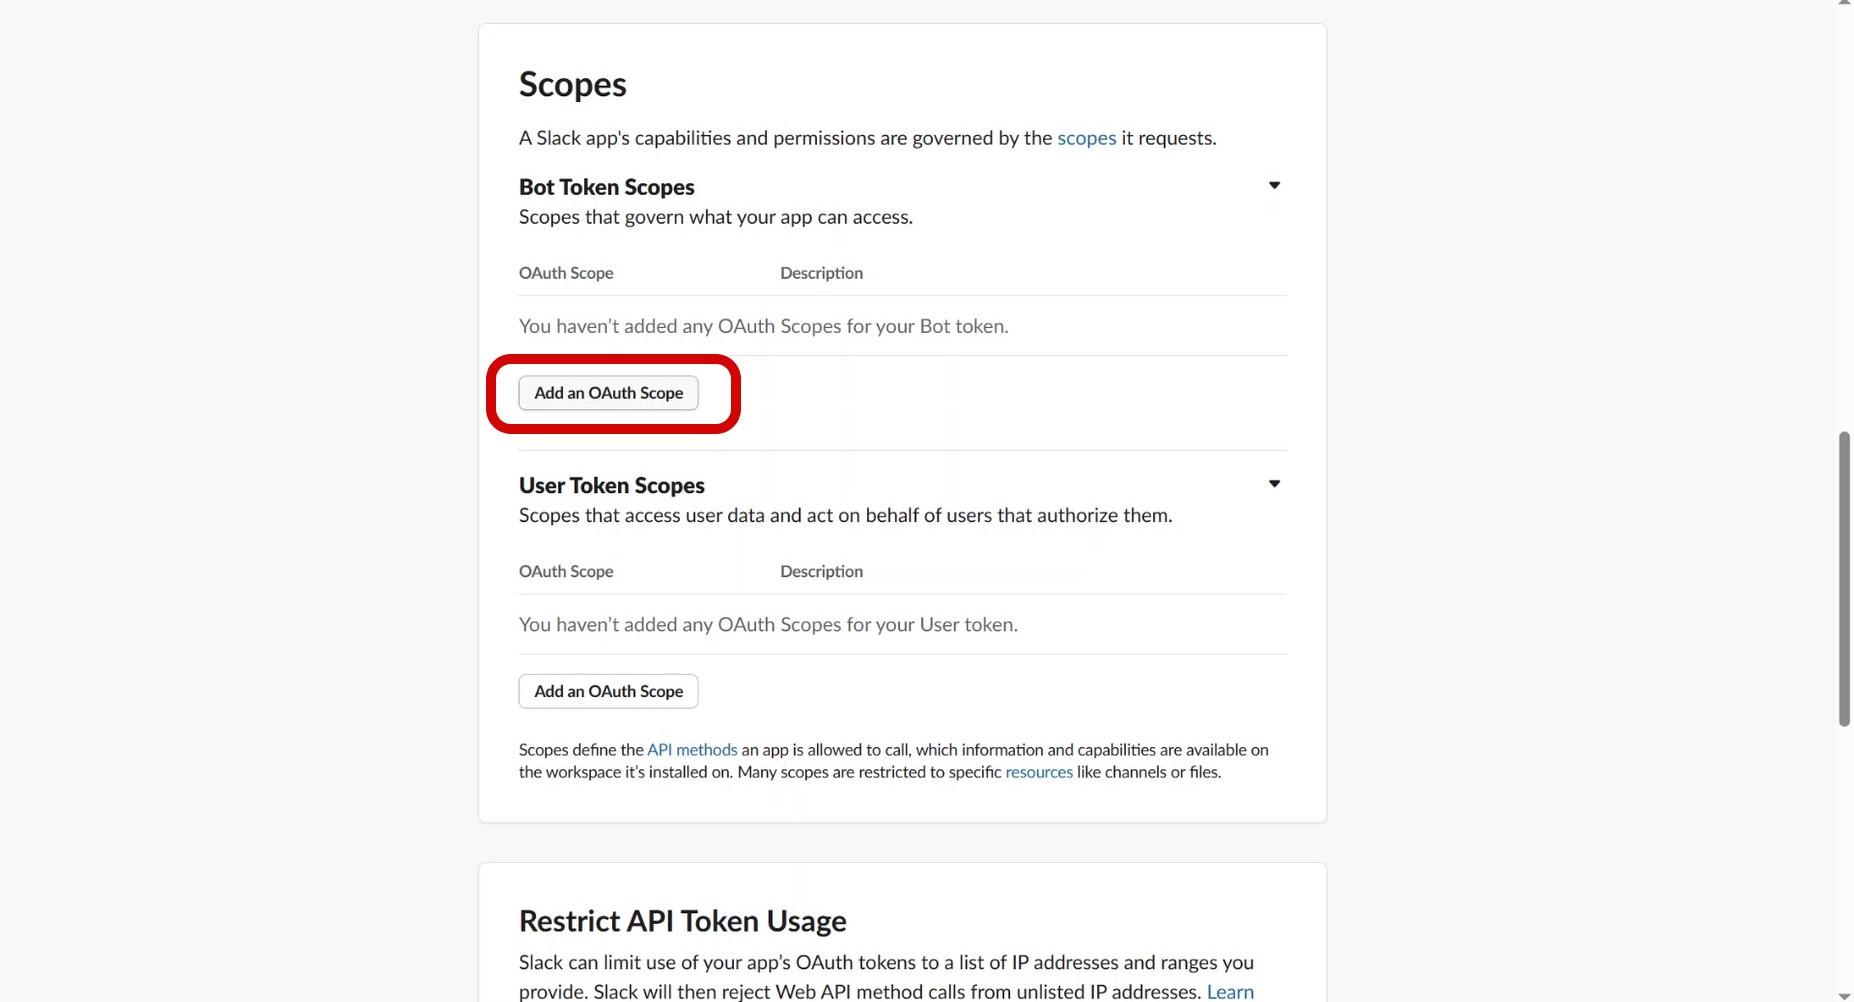
Task: Click OAuth Scope column header under User Token
Action: (566, 571)
